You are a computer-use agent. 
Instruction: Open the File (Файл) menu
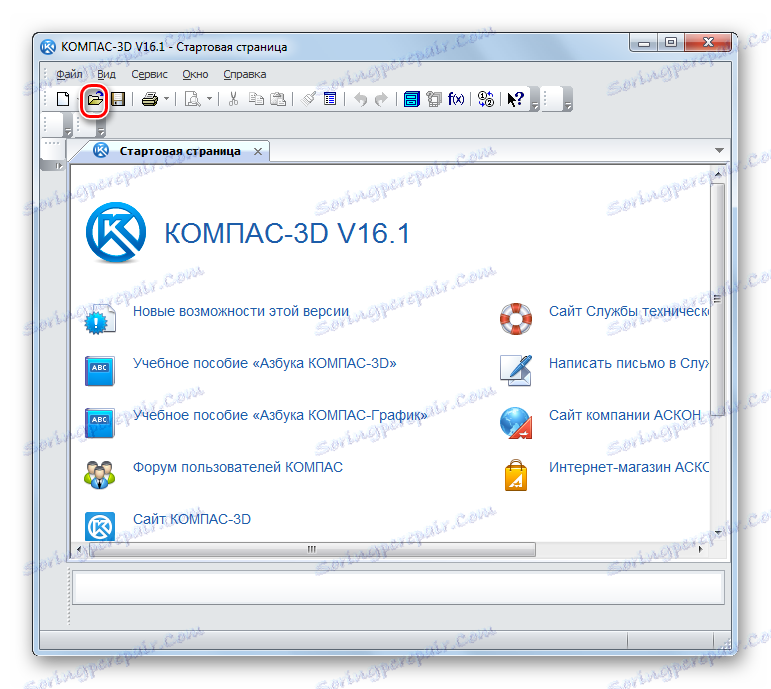[x=69, y=74]
